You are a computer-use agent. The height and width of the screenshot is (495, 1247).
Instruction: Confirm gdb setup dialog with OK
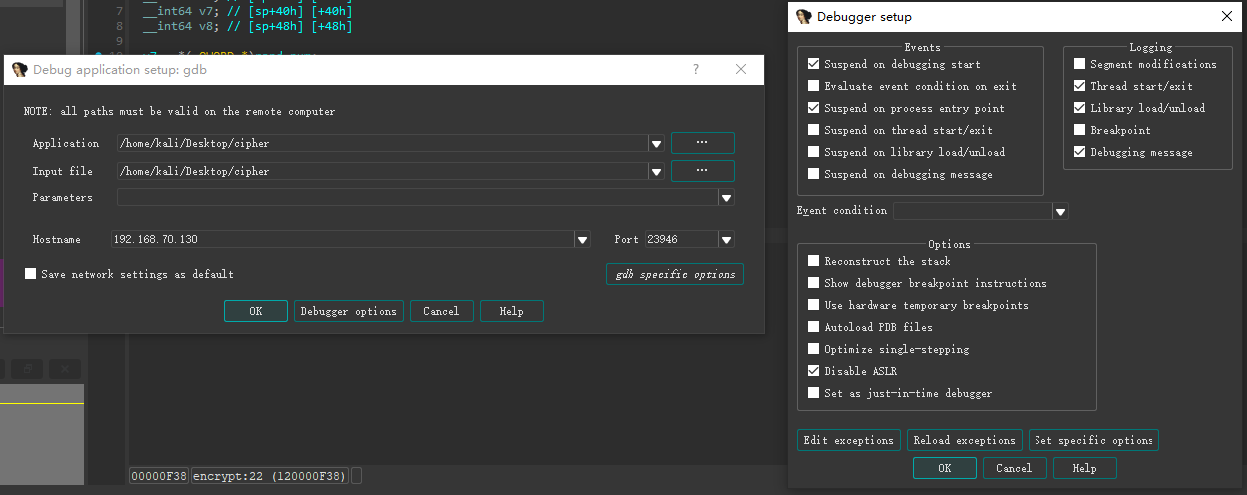pos(256,311)
